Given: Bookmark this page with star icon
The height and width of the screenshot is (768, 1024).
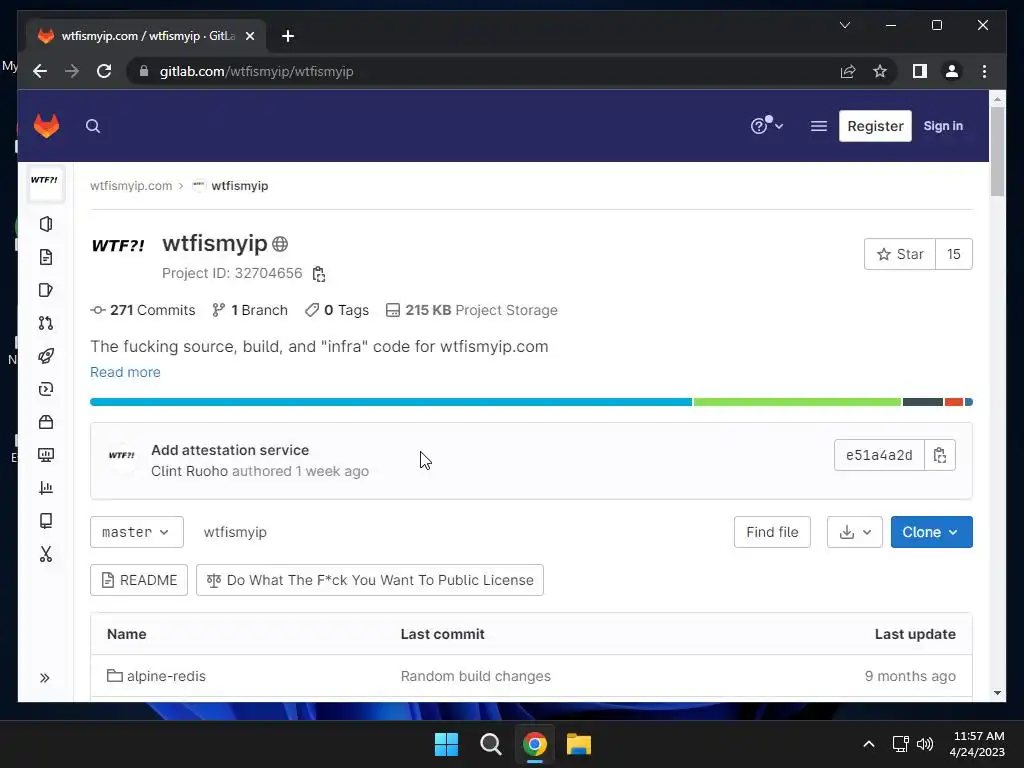Looking at the screenshot, I should (880, 71).
